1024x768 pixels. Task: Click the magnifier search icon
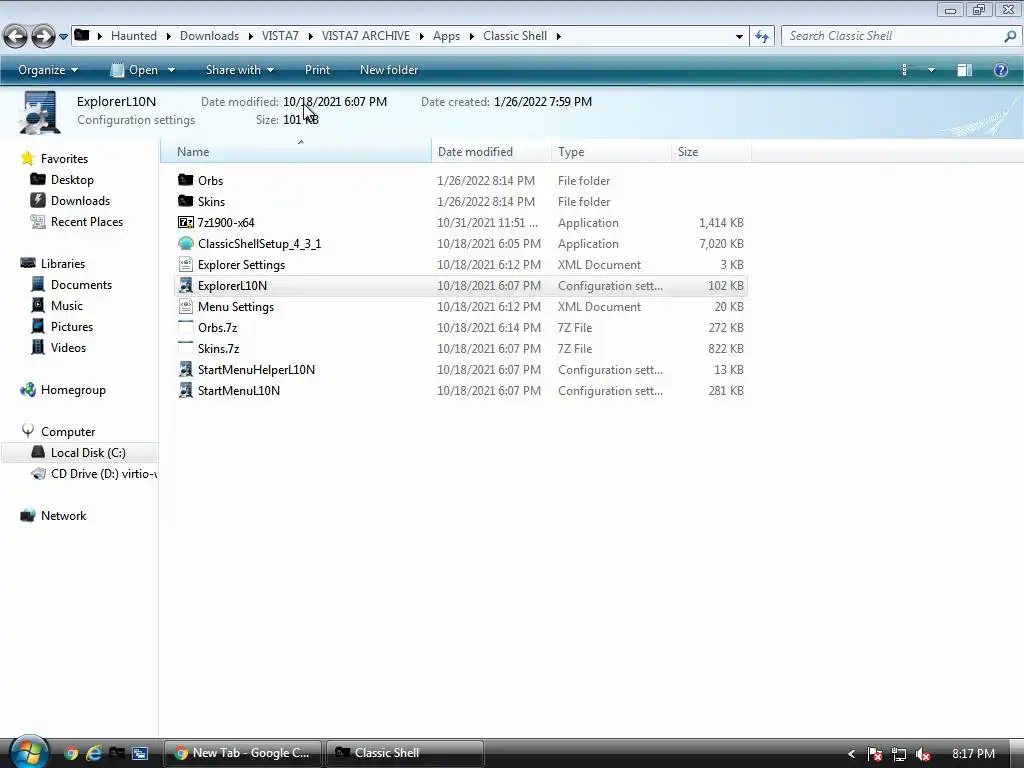pyautogui.click(x=1010, y=36)
